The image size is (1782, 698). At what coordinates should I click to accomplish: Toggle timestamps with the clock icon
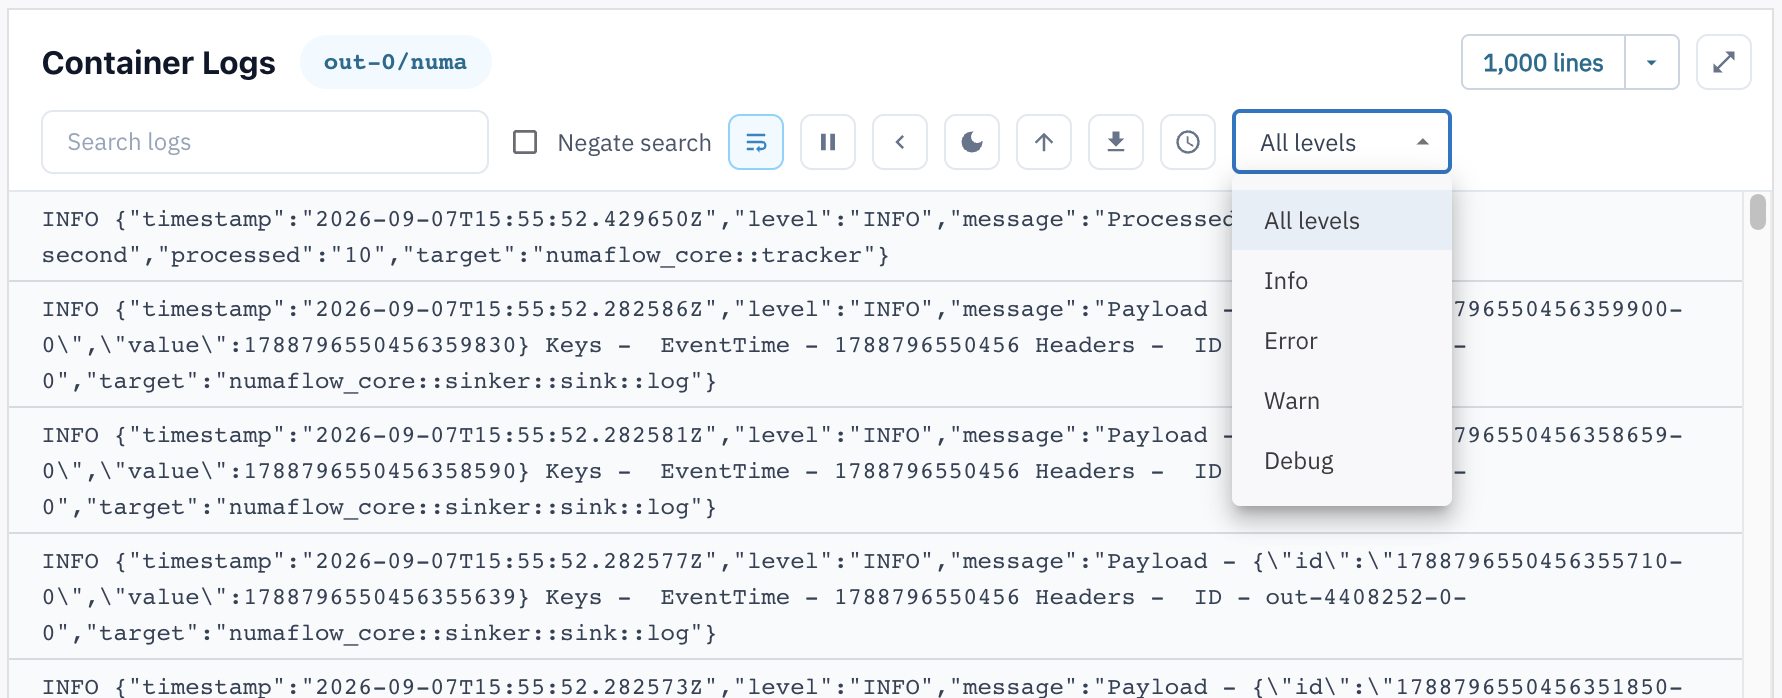click(x=1188, y=142)
